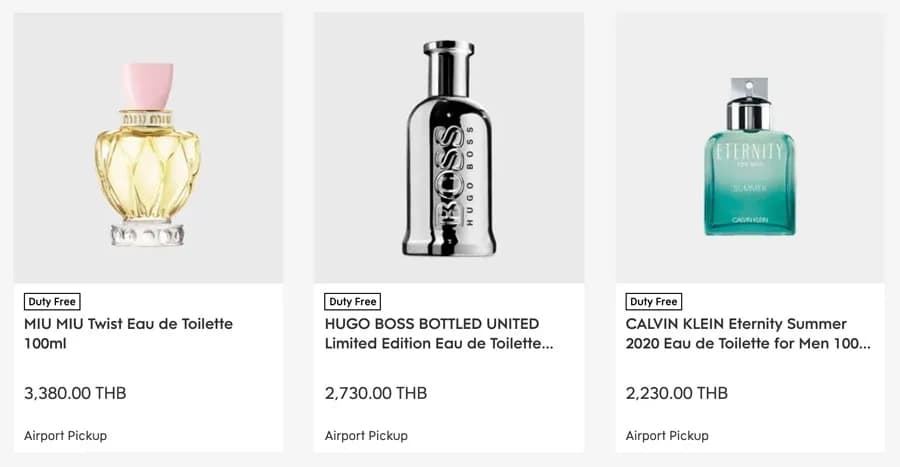Click Duty Free badge on Calvin Klein card
Viewport: 900px width, 467px height.
(x=654, y=301)
